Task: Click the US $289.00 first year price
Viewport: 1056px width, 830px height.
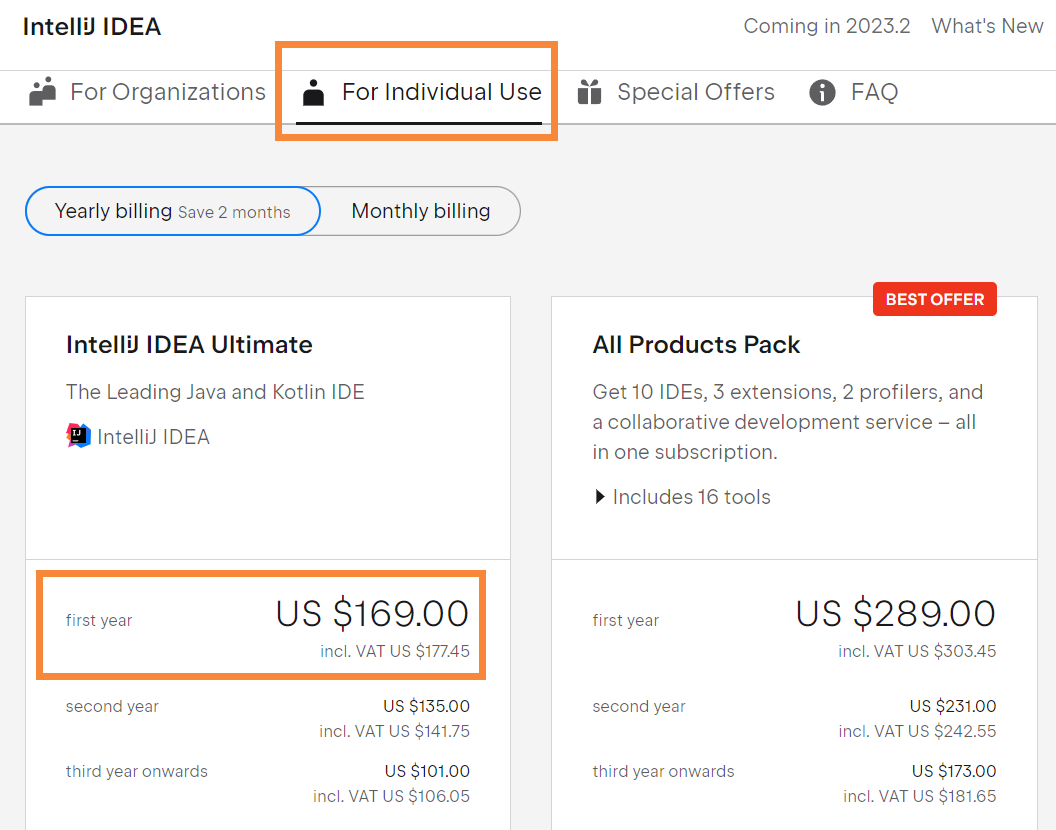Action: pyautogui.click(x=896, y=614)
